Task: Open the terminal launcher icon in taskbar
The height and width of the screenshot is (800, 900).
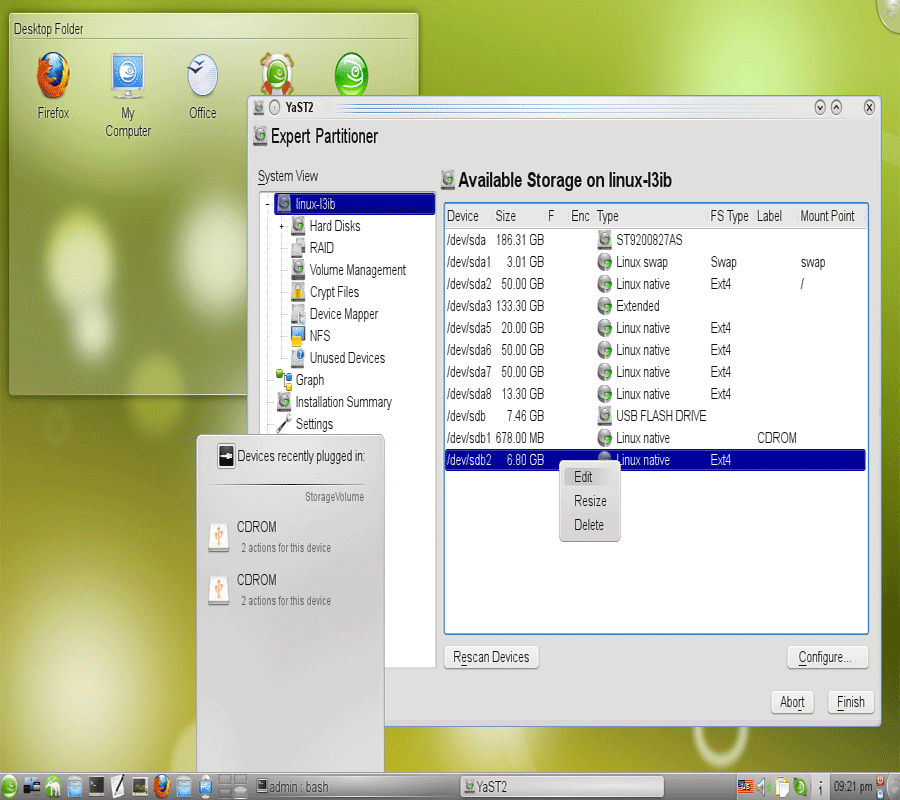Action: [x=96, y=787]
